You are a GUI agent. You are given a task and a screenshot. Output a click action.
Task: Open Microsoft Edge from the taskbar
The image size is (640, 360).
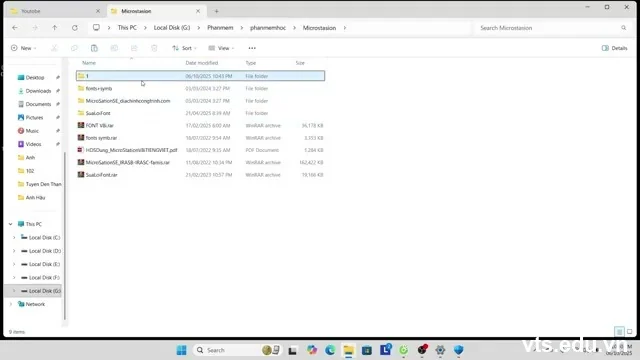click(330, 350)
